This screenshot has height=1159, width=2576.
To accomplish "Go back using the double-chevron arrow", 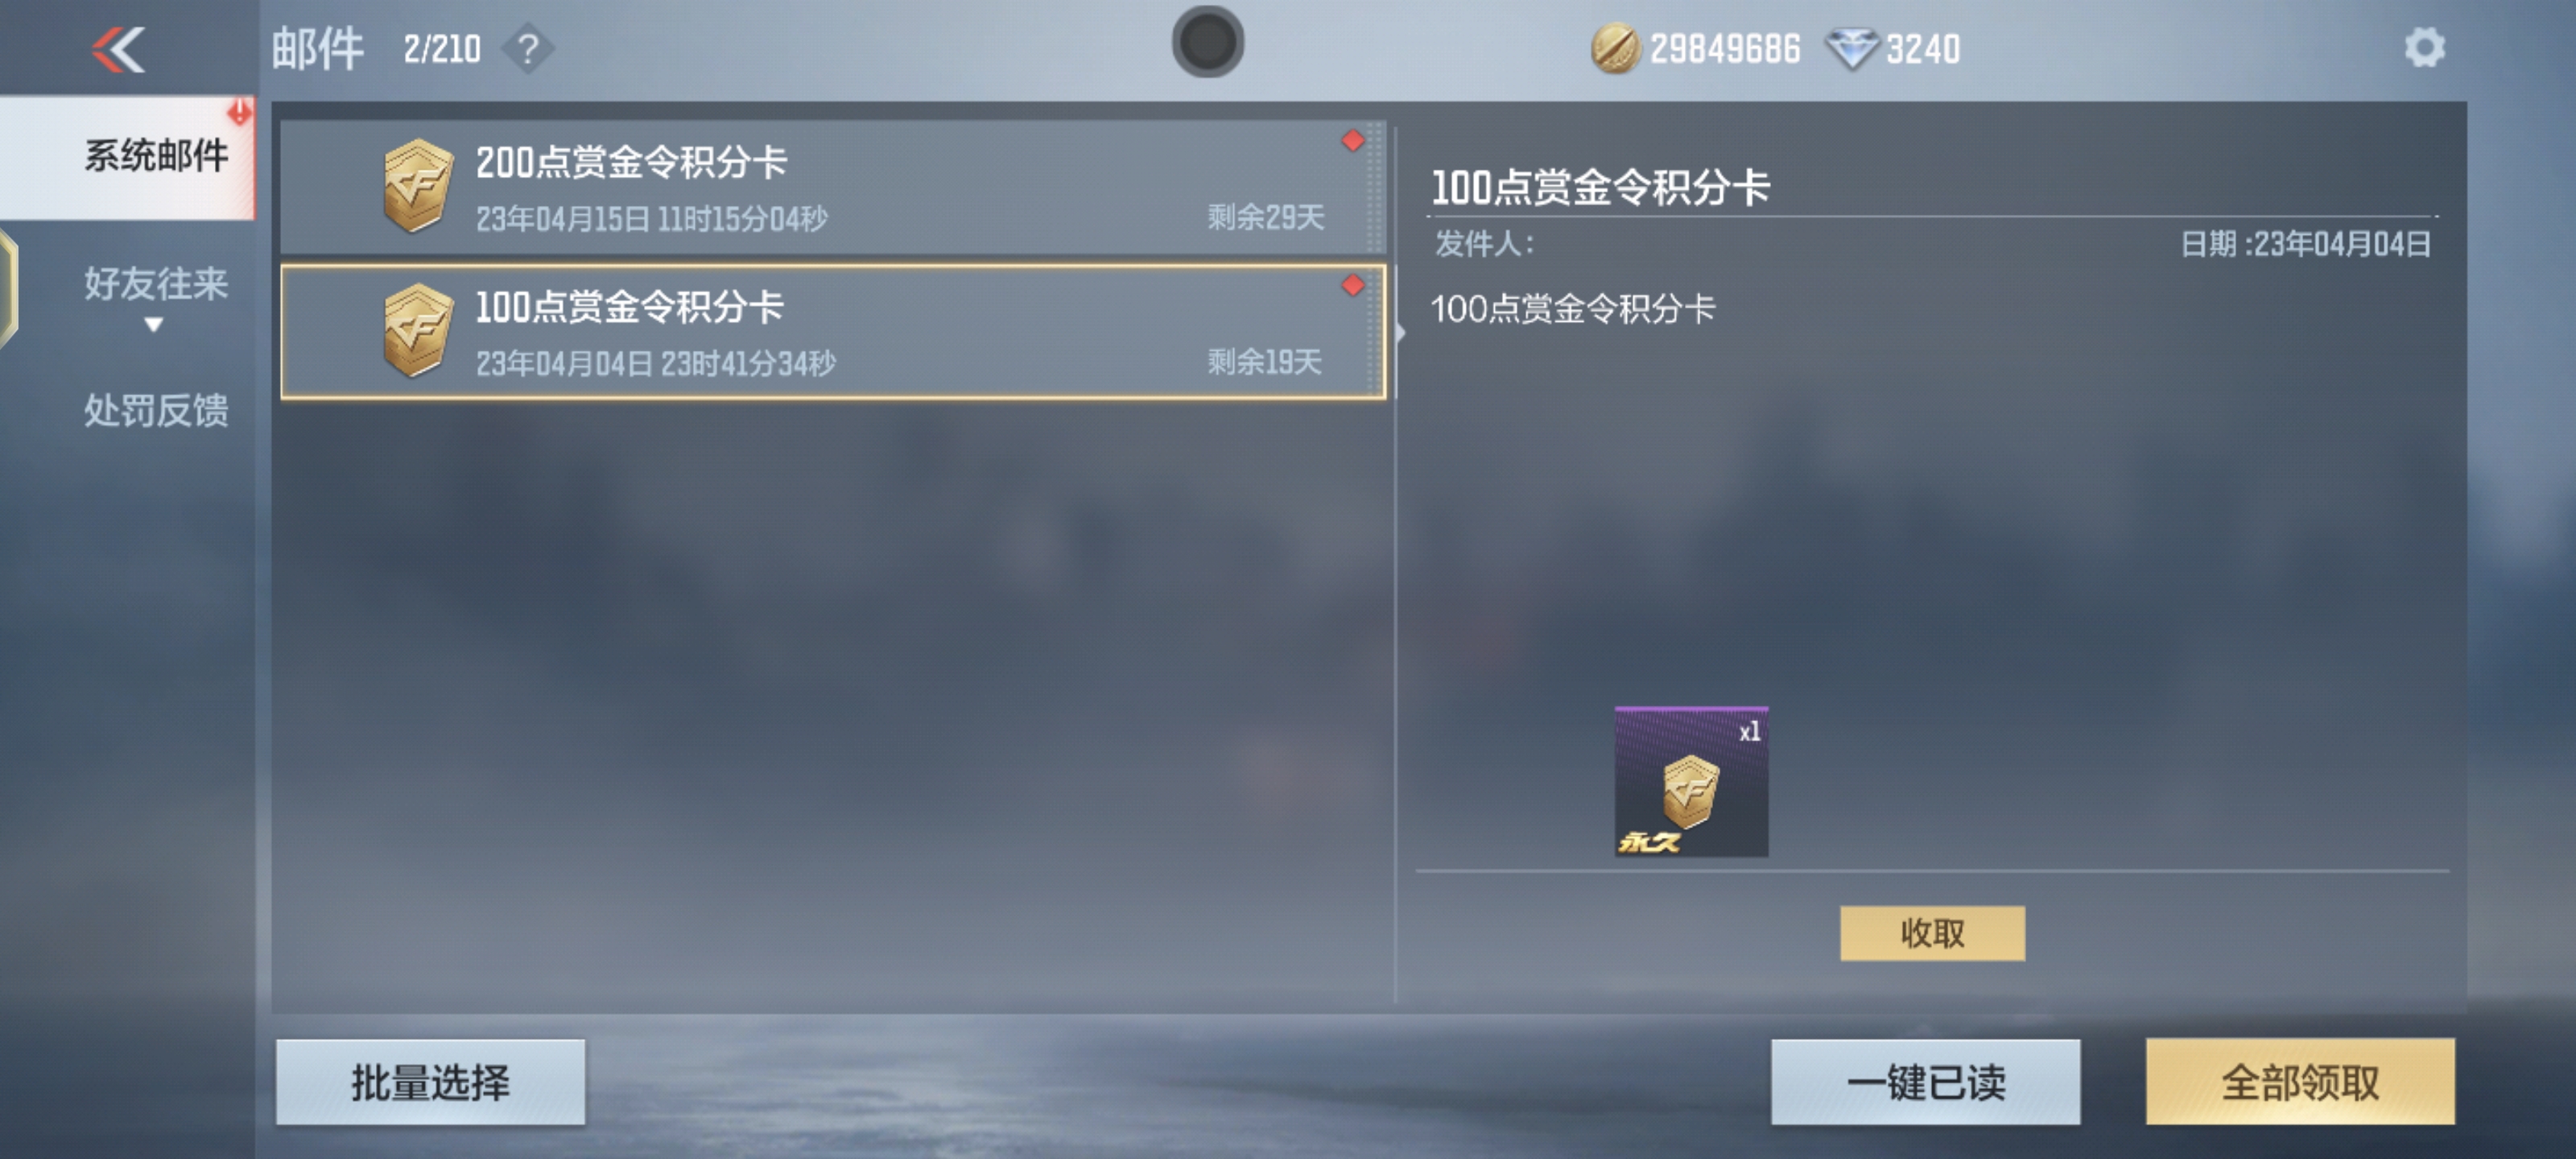I will click(x=118, y=49).
